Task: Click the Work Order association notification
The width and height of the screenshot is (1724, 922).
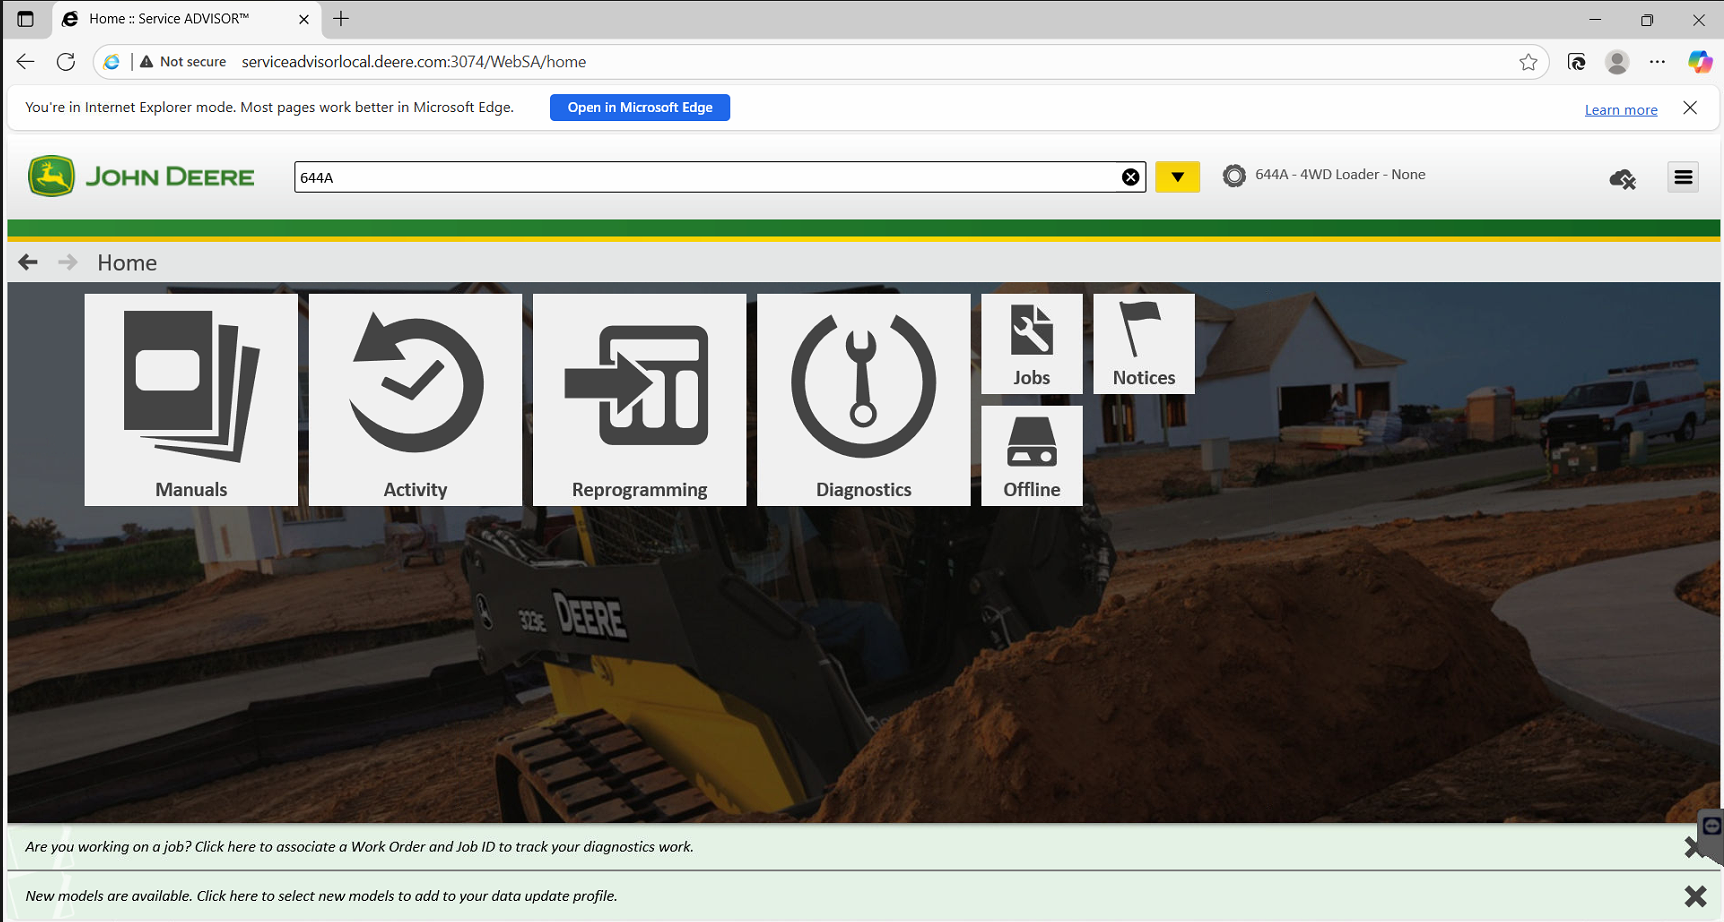Action: tap(360, 847)
